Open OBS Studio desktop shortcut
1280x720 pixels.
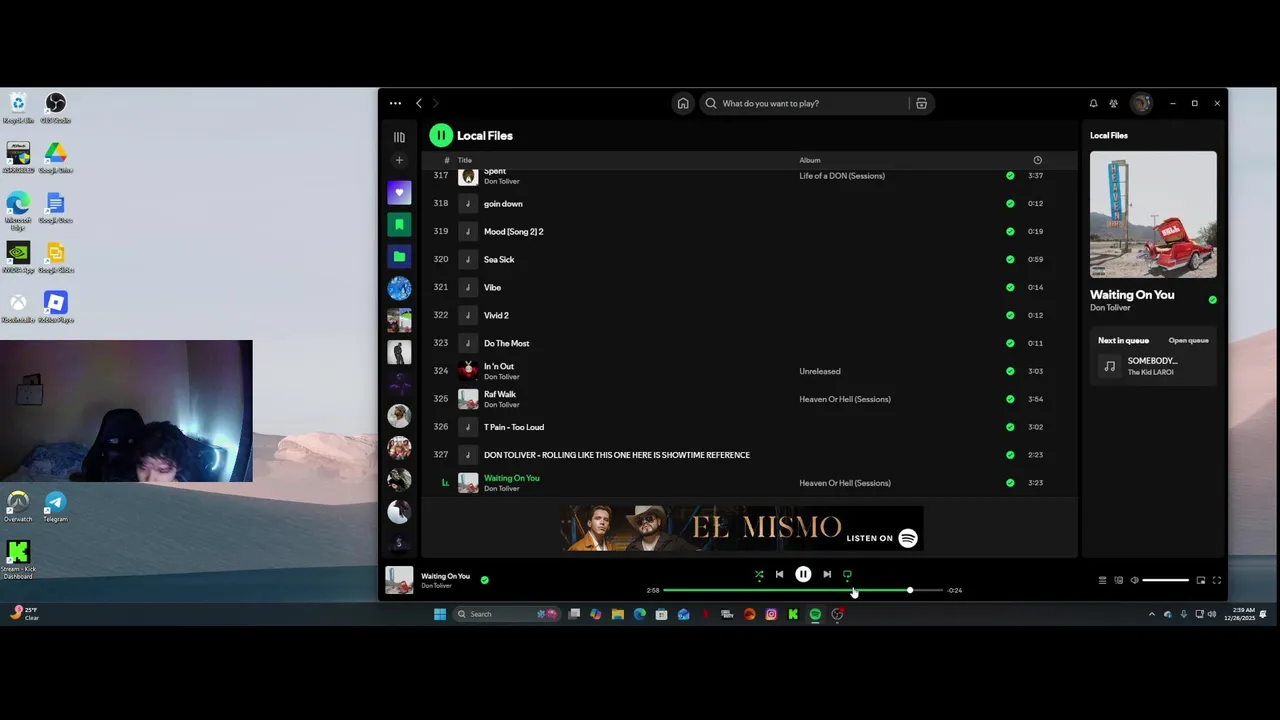(56, 108)
